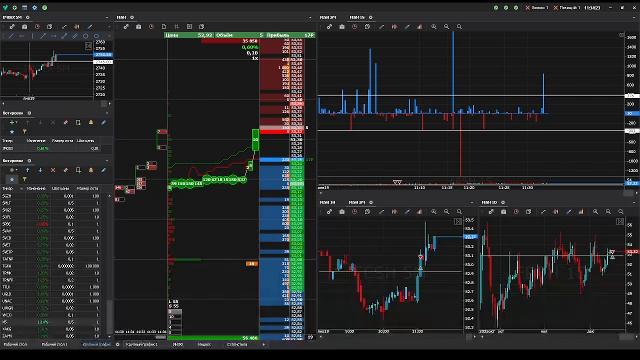Switch to the first tab of the upper-right chart panel
The width and height of the screenshot is (640, 360).
[328, 17]
